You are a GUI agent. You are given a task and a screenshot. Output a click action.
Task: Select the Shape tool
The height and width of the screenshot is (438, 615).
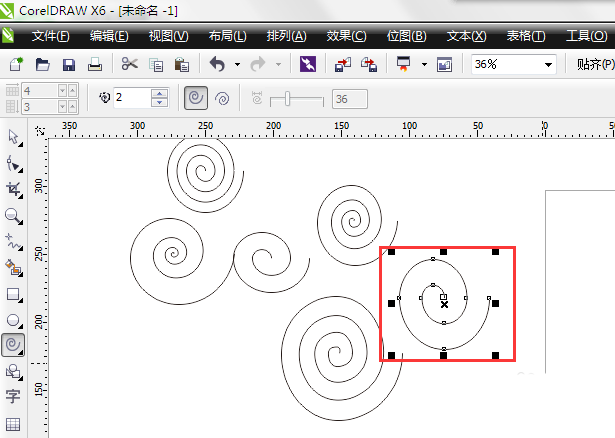(x=14, y=164)
